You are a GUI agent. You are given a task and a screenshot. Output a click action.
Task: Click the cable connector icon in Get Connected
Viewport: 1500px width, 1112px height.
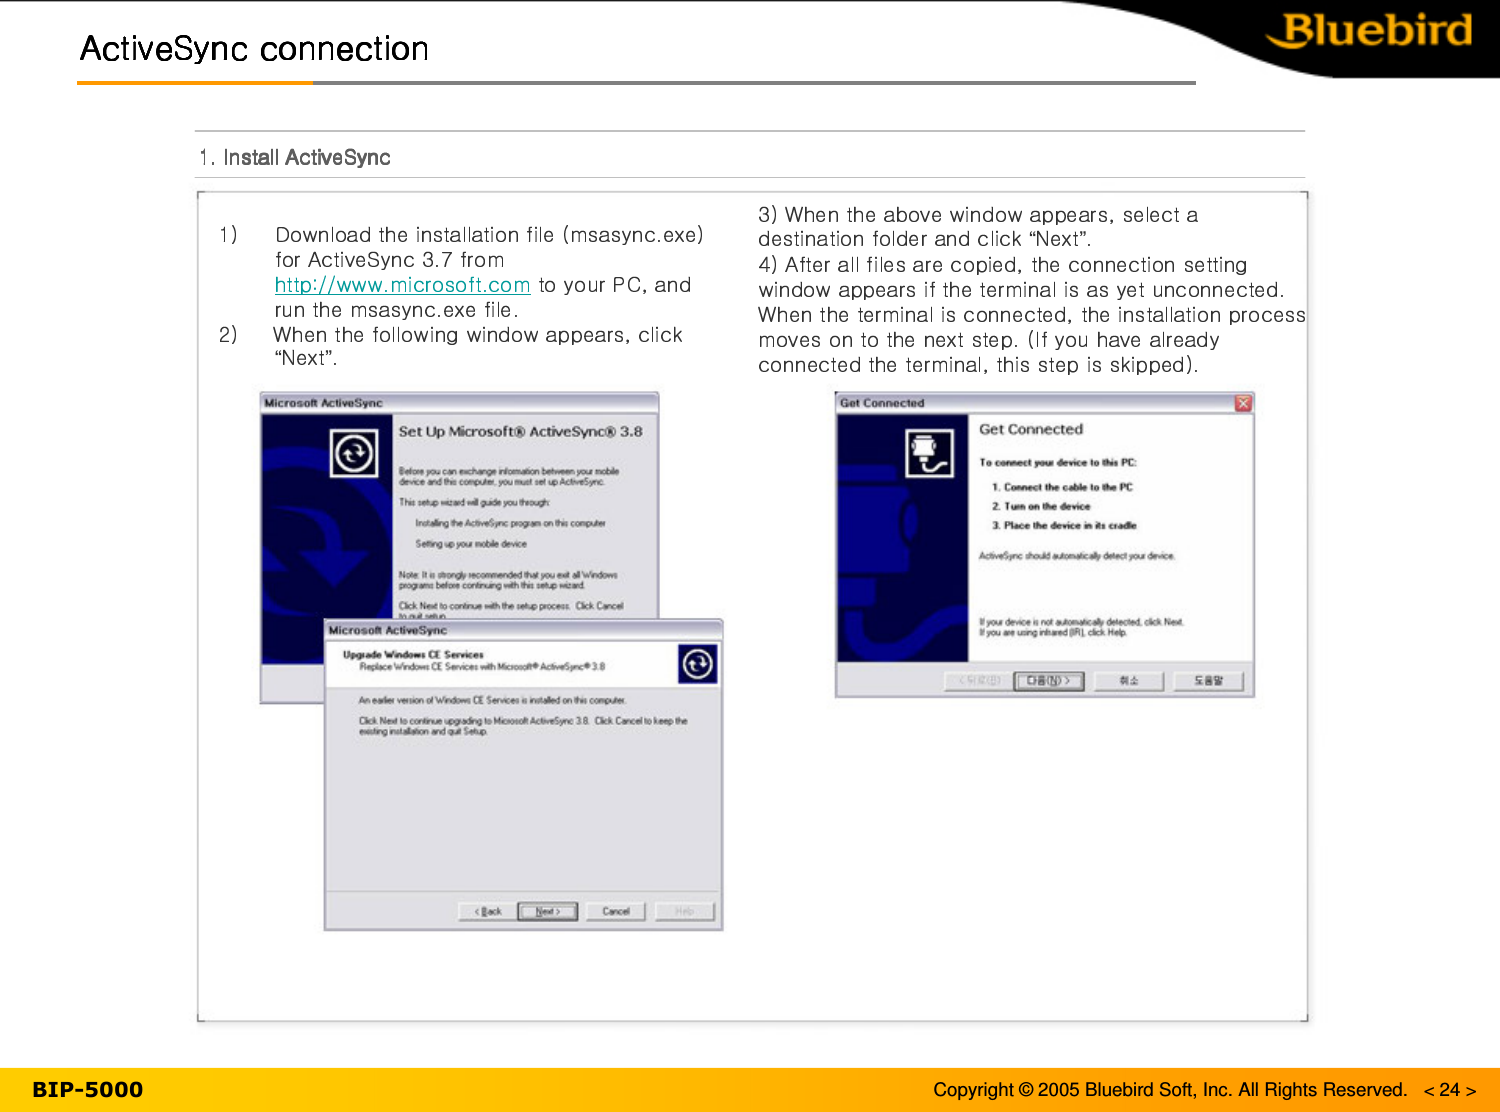929,453
